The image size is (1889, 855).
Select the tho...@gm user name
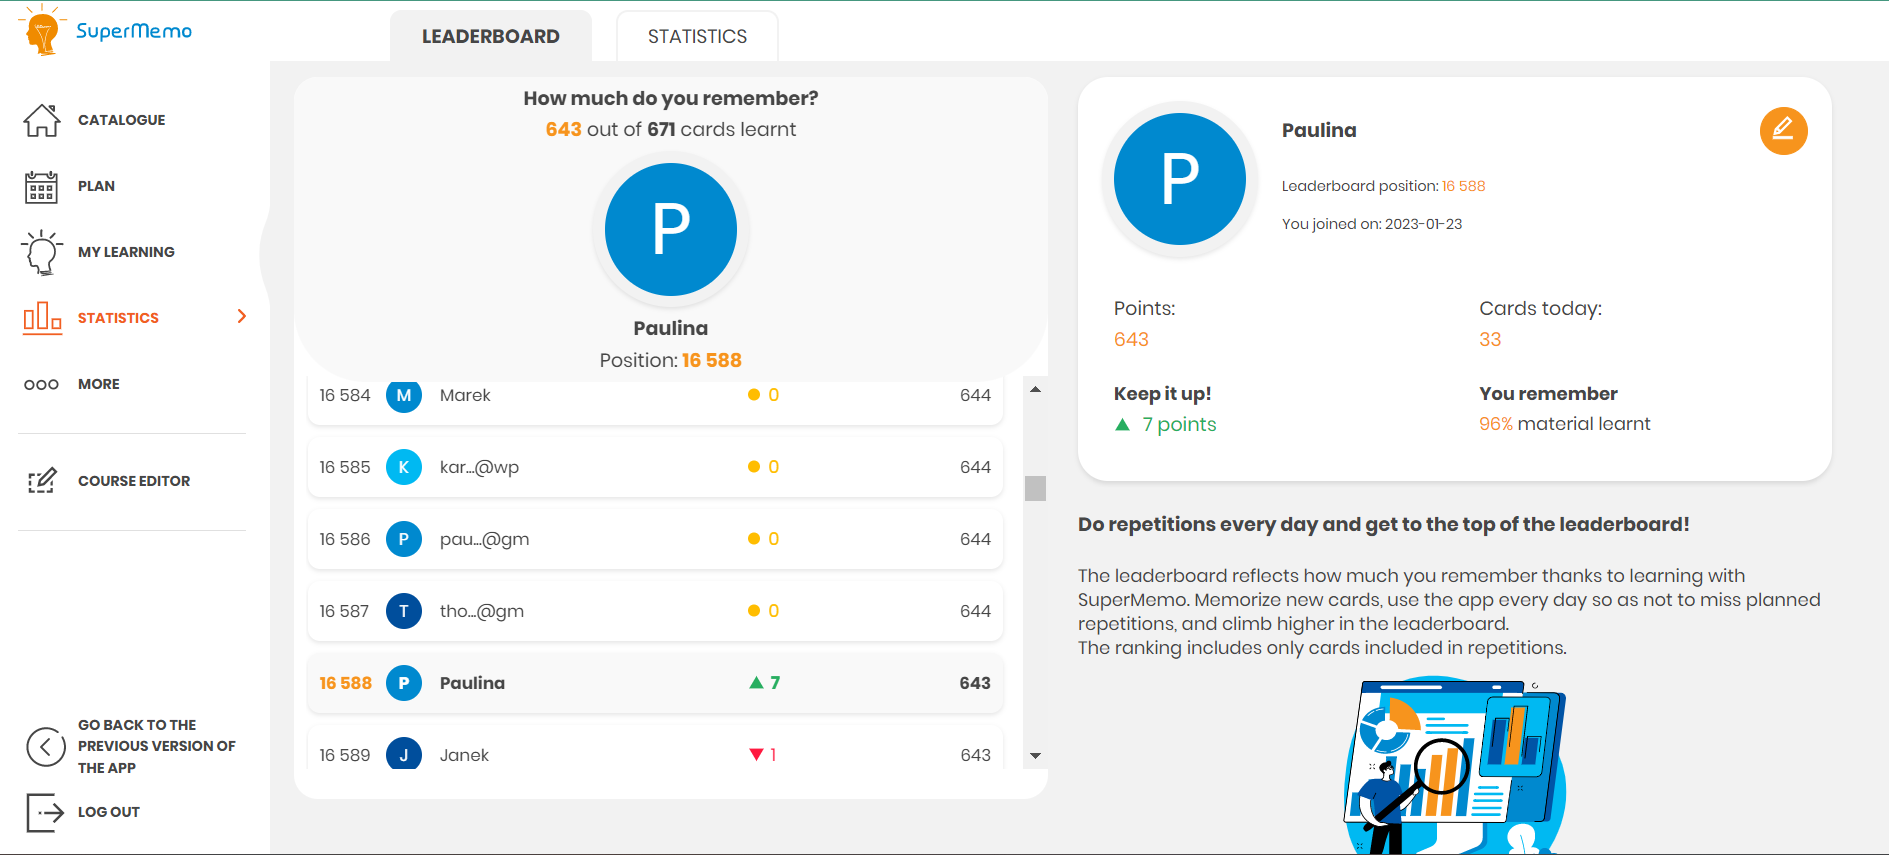click(482, 611)
